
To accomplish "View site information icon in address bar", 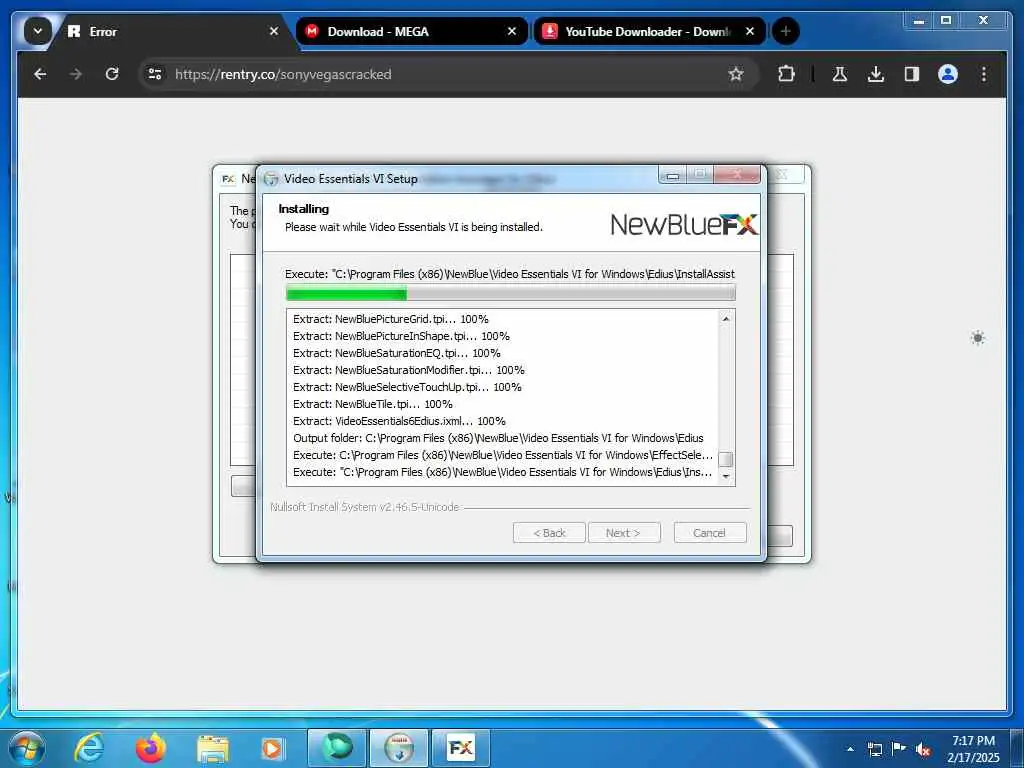I will click(155, 74).
